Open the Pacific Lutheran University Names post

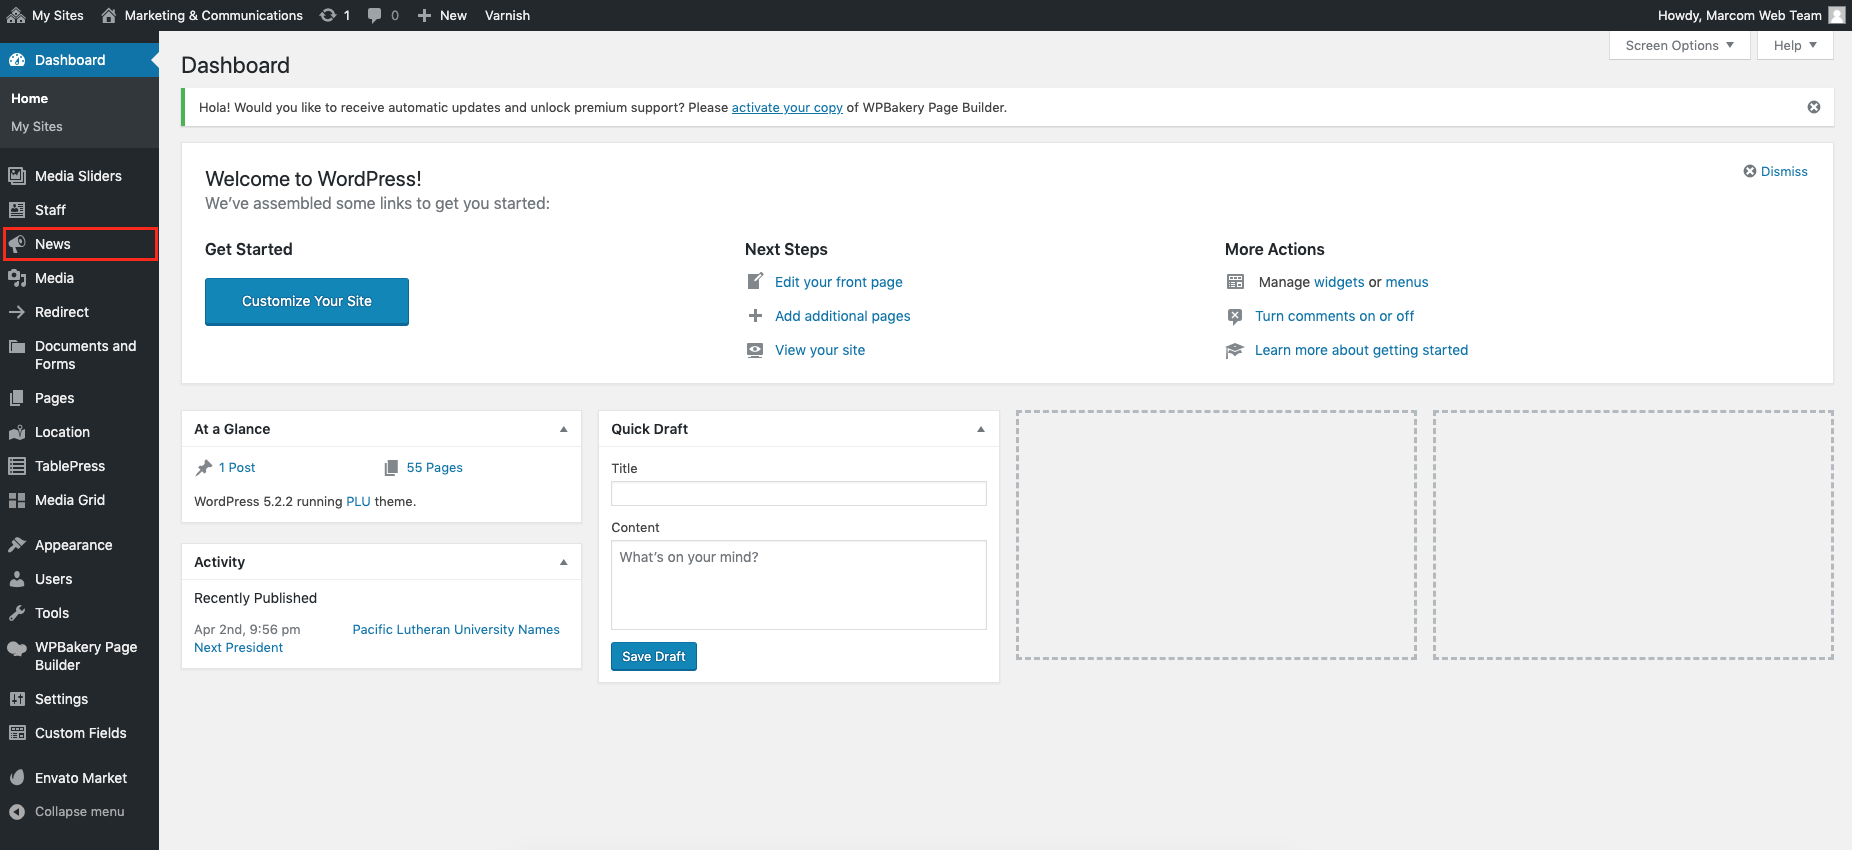(x=456, y=629)
